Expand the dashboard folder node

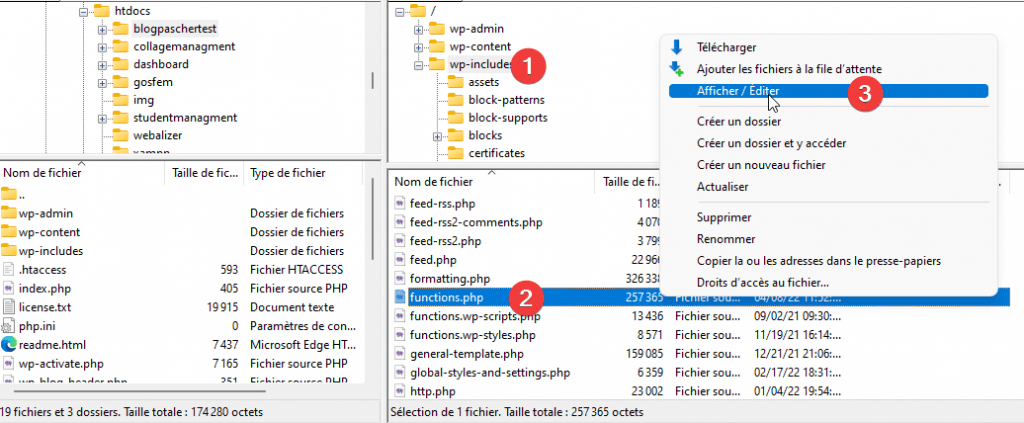(102, 65)
